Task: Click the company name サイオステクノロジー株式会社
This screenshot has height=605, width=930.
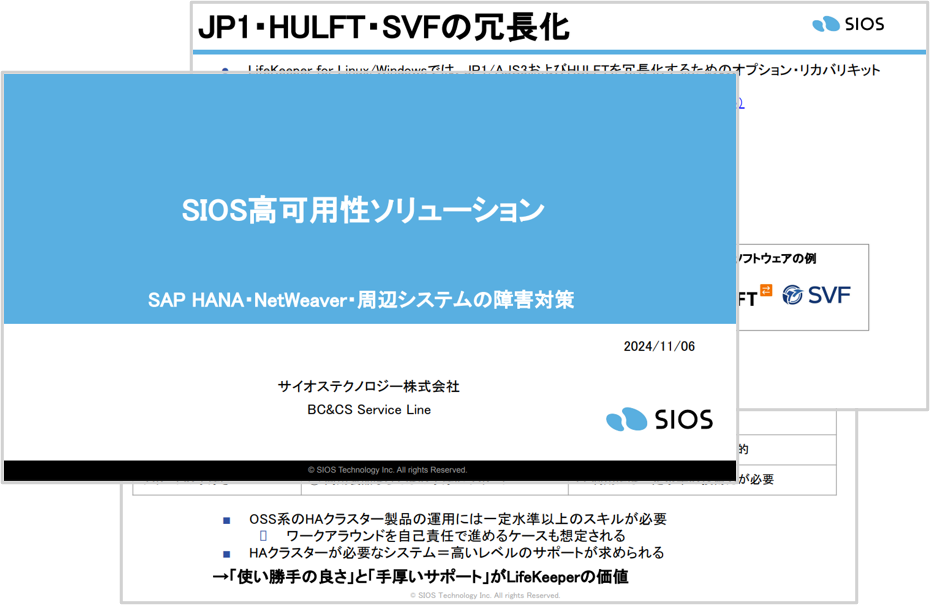Action: [369, 387]
